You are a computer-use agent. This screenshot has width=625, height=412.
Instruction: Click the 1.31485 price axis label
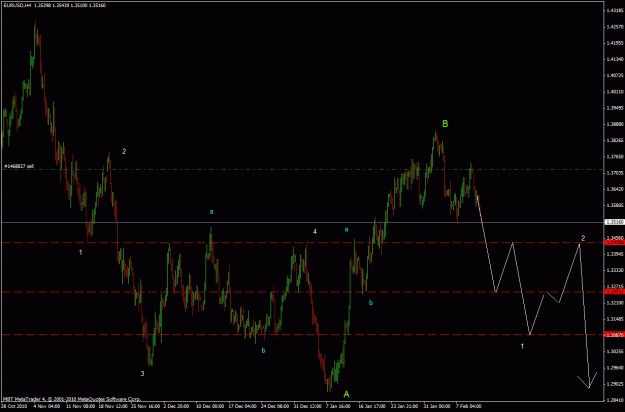click(615, 319)
